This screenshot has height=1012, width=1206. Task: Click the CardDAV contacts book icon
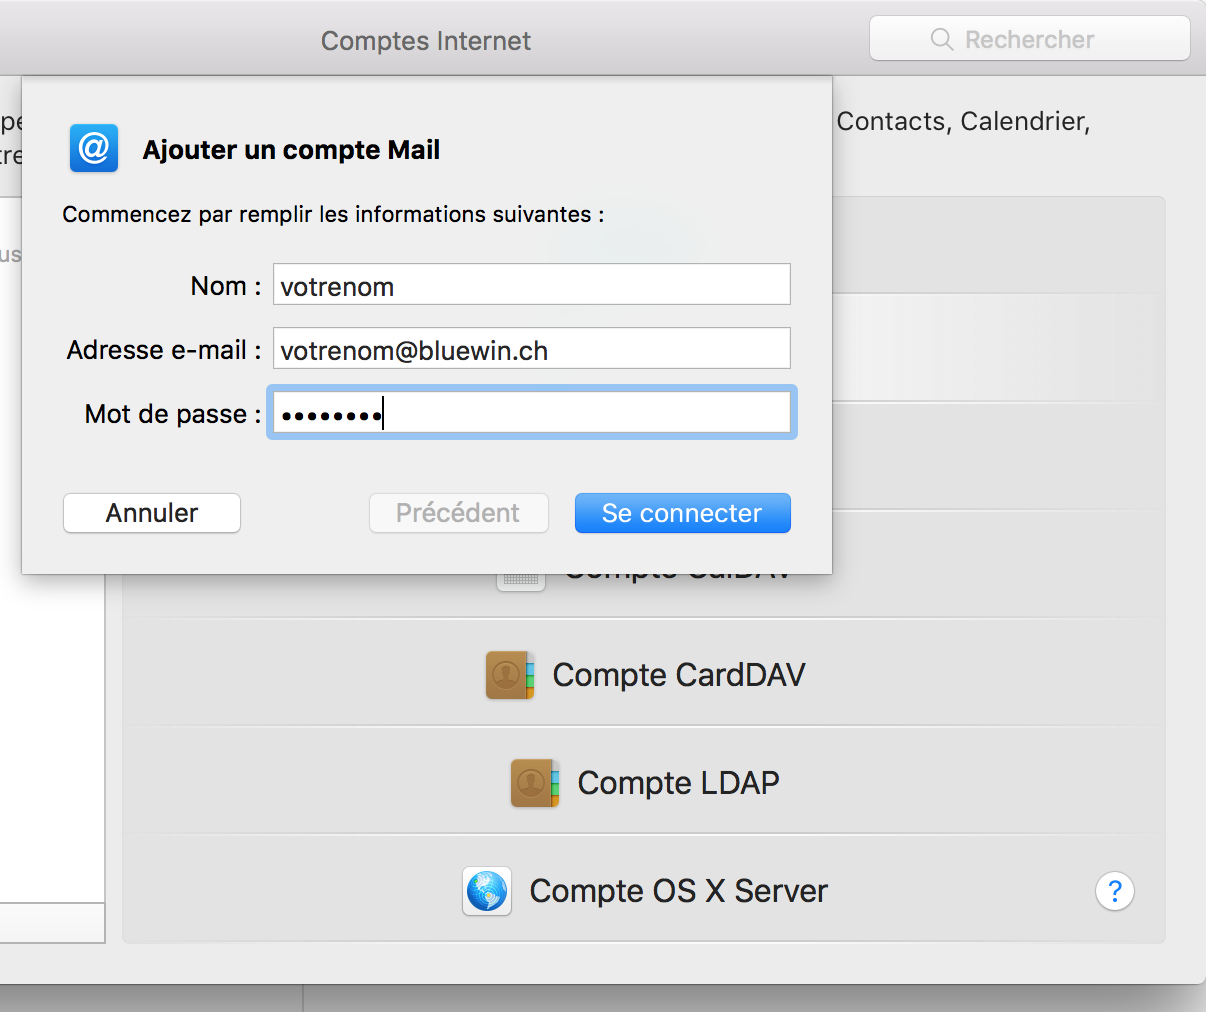509,675
